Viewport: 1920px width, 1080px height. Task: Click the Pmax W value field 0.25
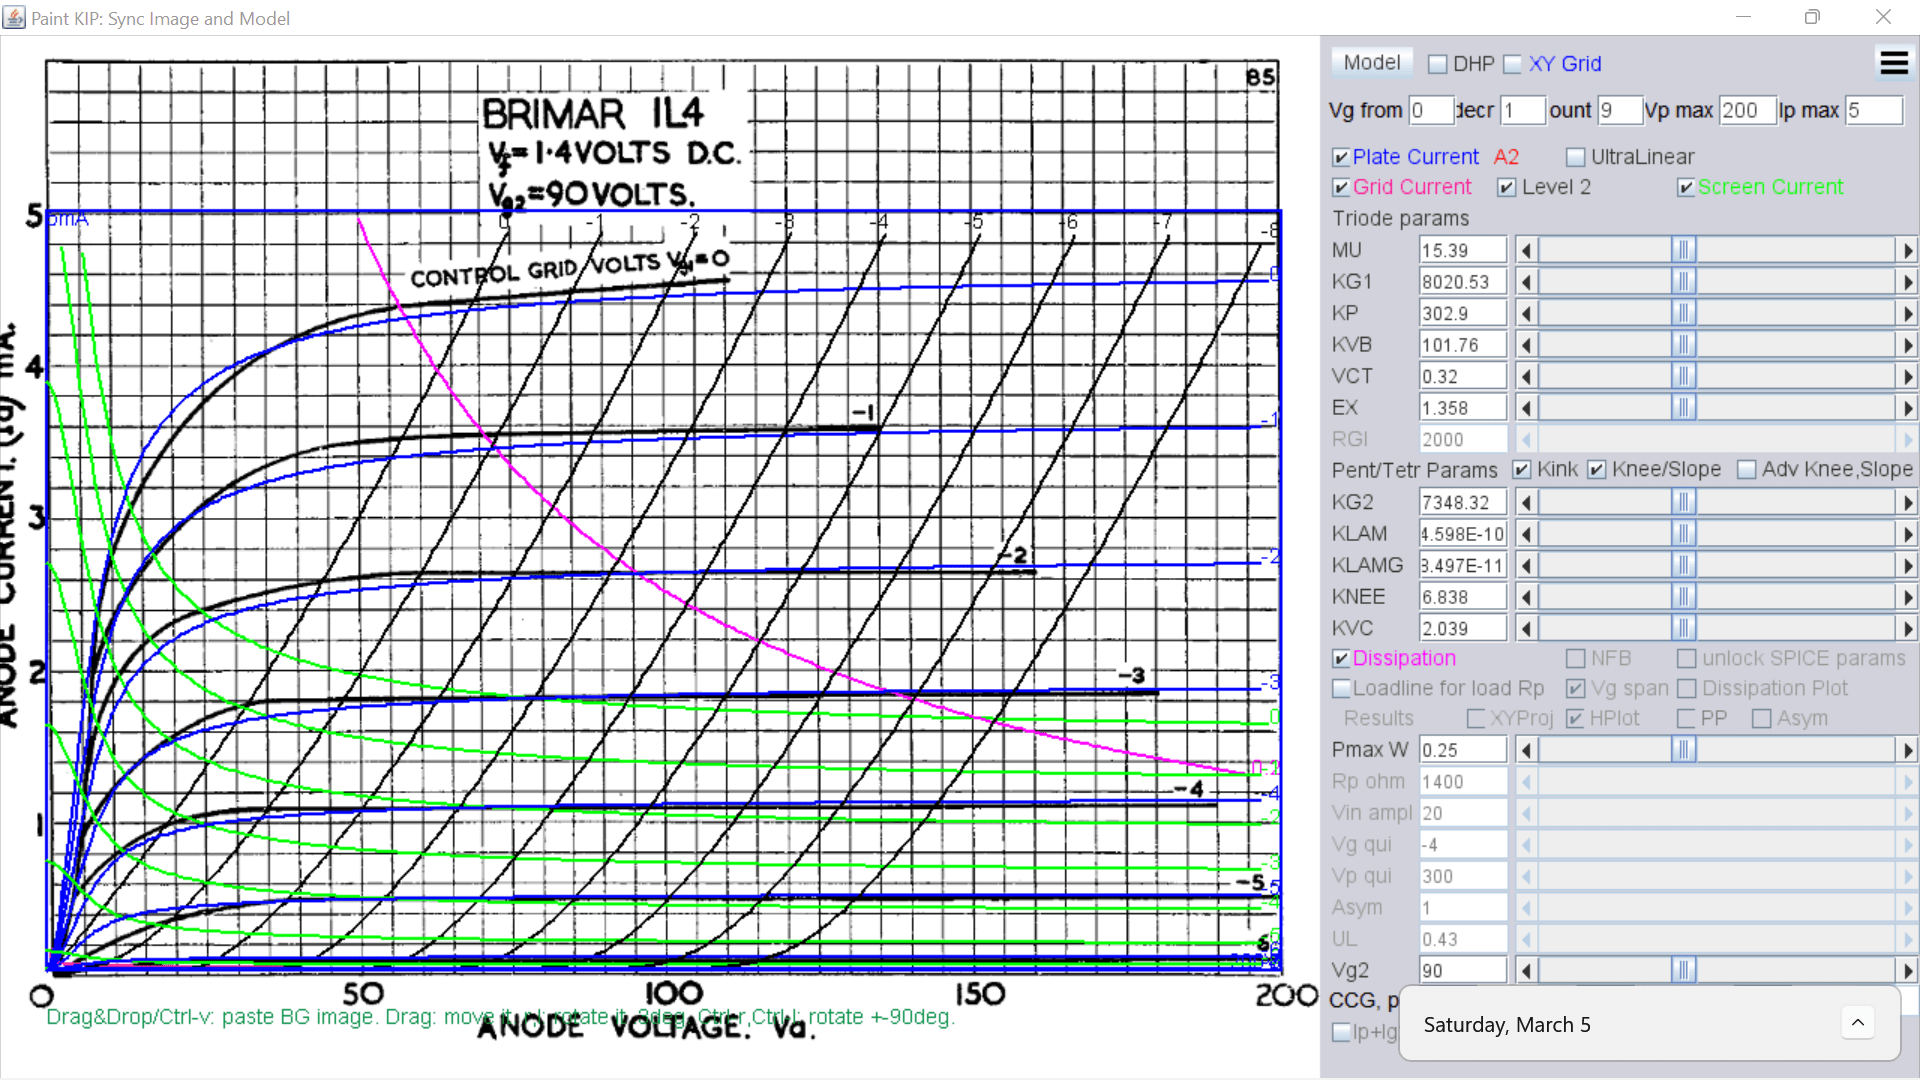[x=1463, y=749]
